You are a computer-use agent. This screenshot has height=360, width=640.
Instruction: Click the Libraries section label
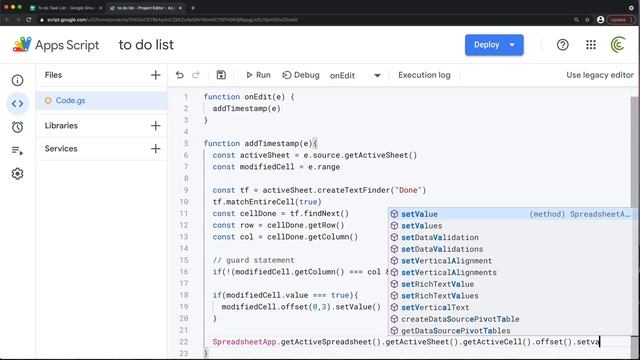[61, 126]
